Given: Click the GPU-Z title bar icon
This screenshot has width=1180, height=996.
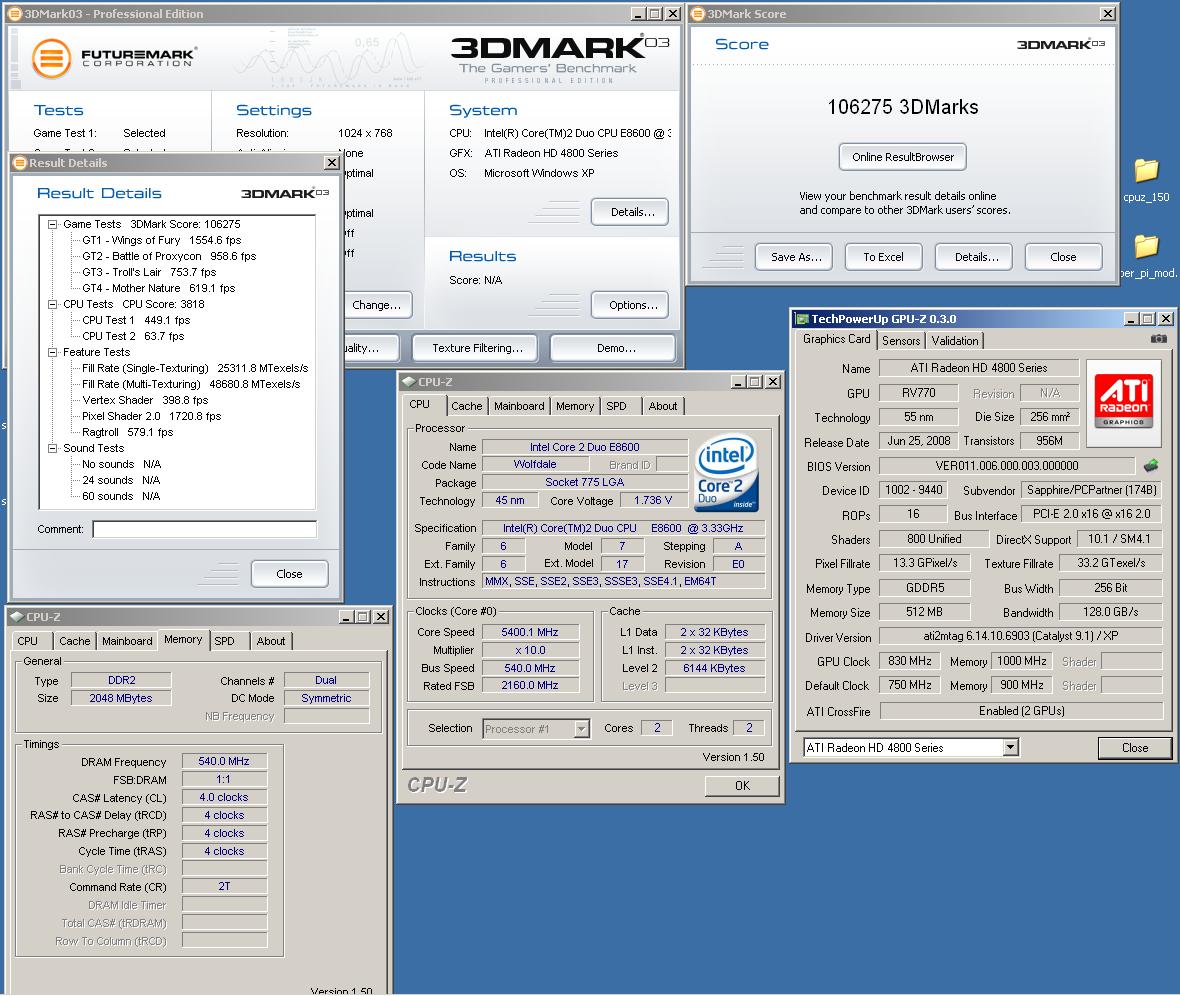Looking at the screenshot, I should pos(802,319).
